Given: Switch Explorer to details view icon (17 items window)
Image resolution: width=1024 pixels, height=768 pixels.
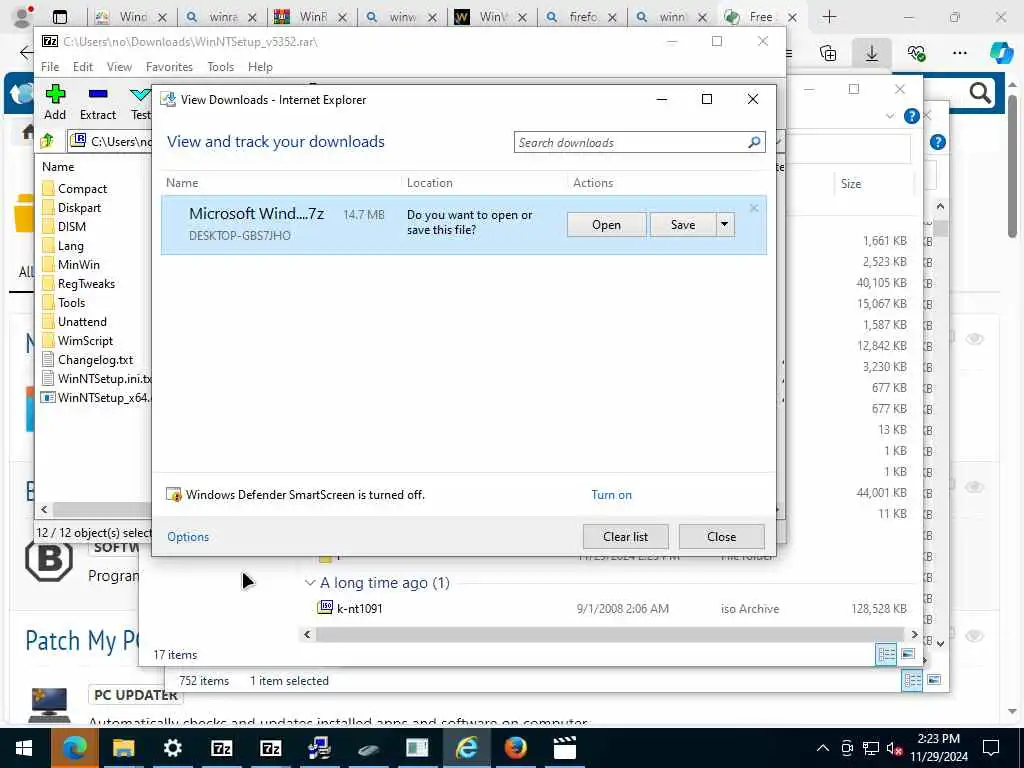Looking at the screenshot, I should (886, 654).
